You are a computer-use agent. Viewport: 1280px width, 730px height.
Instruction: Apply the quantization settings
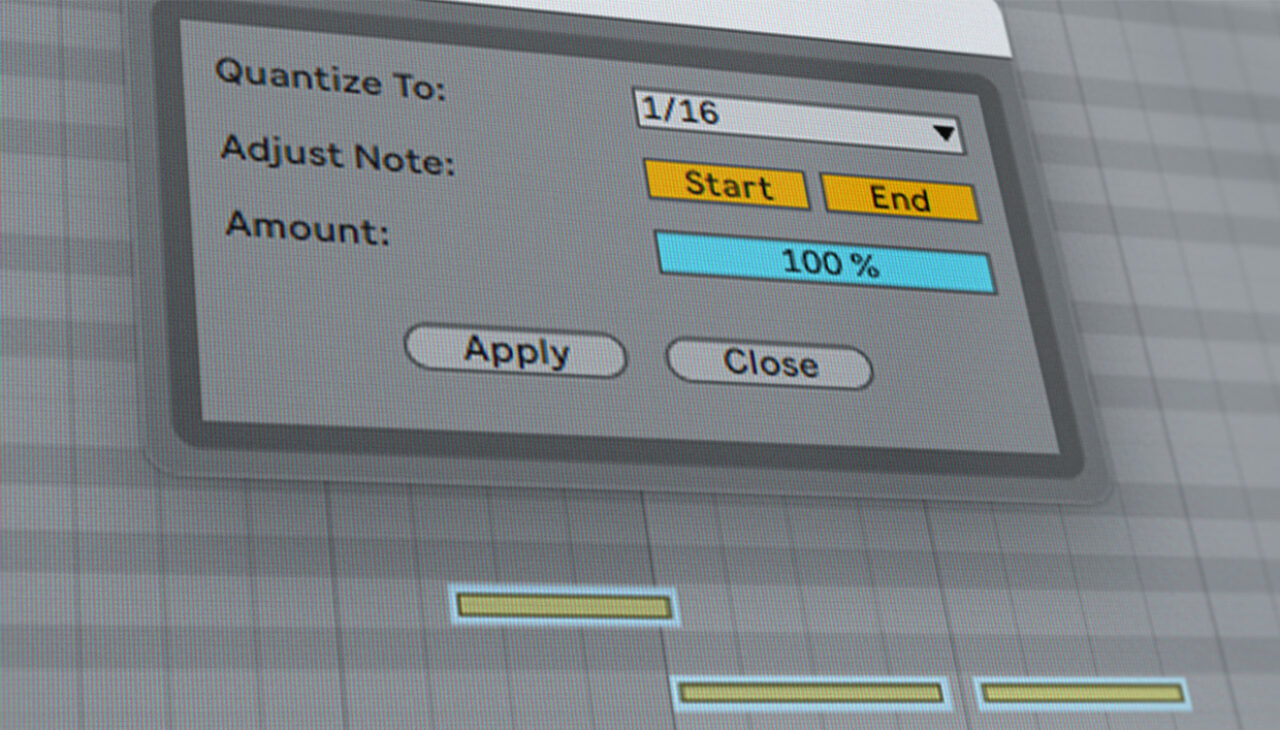(516, 351)
